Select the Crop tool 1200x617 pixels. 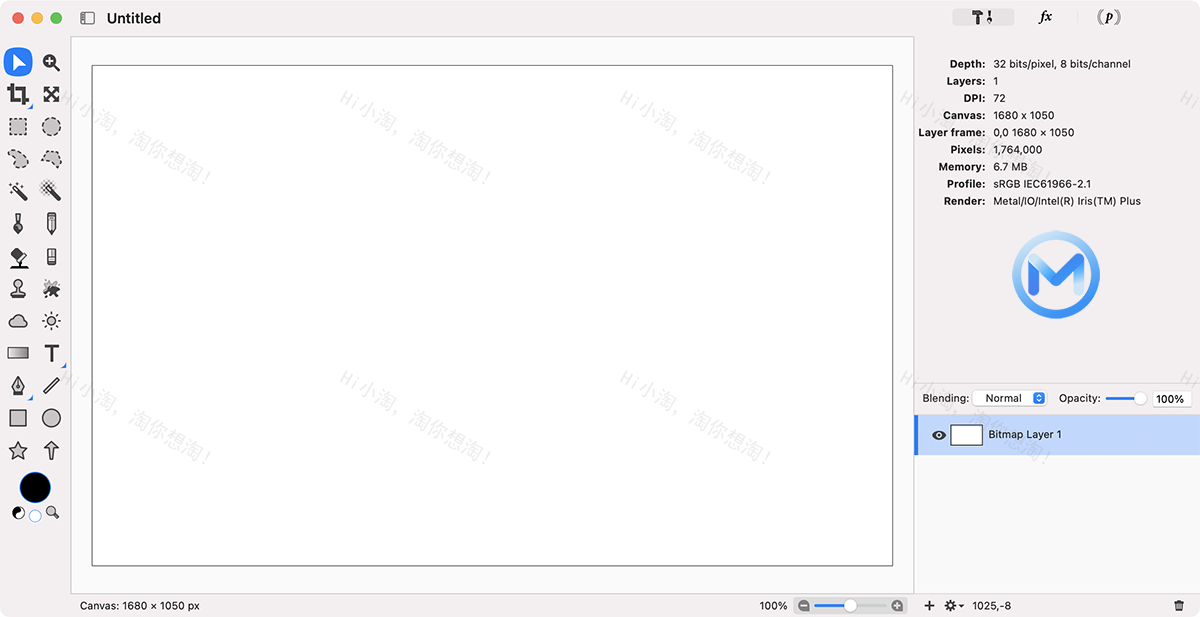pos(17,93)
